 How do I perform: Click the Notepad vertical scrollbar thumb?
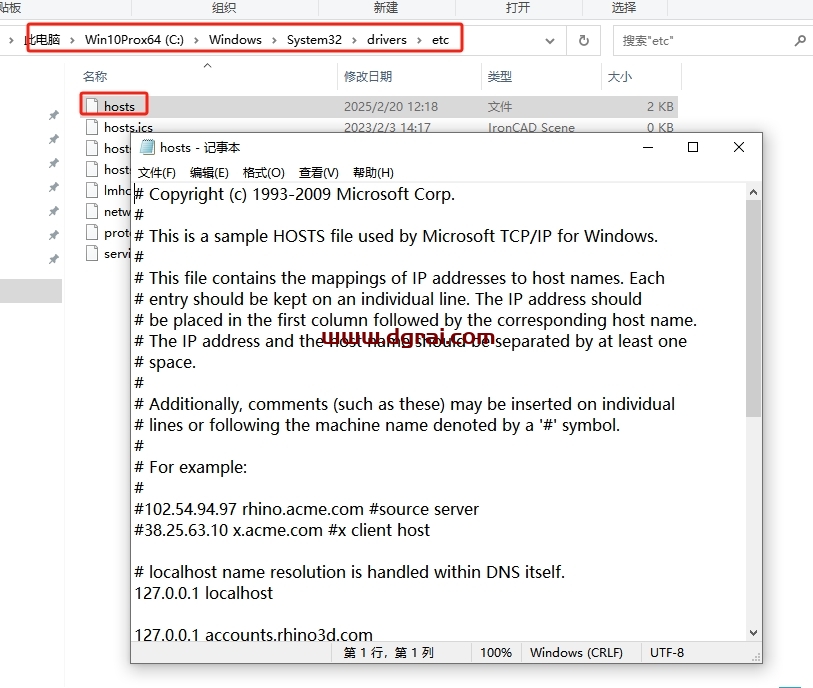pyautogui.click(x=753, y=308)
